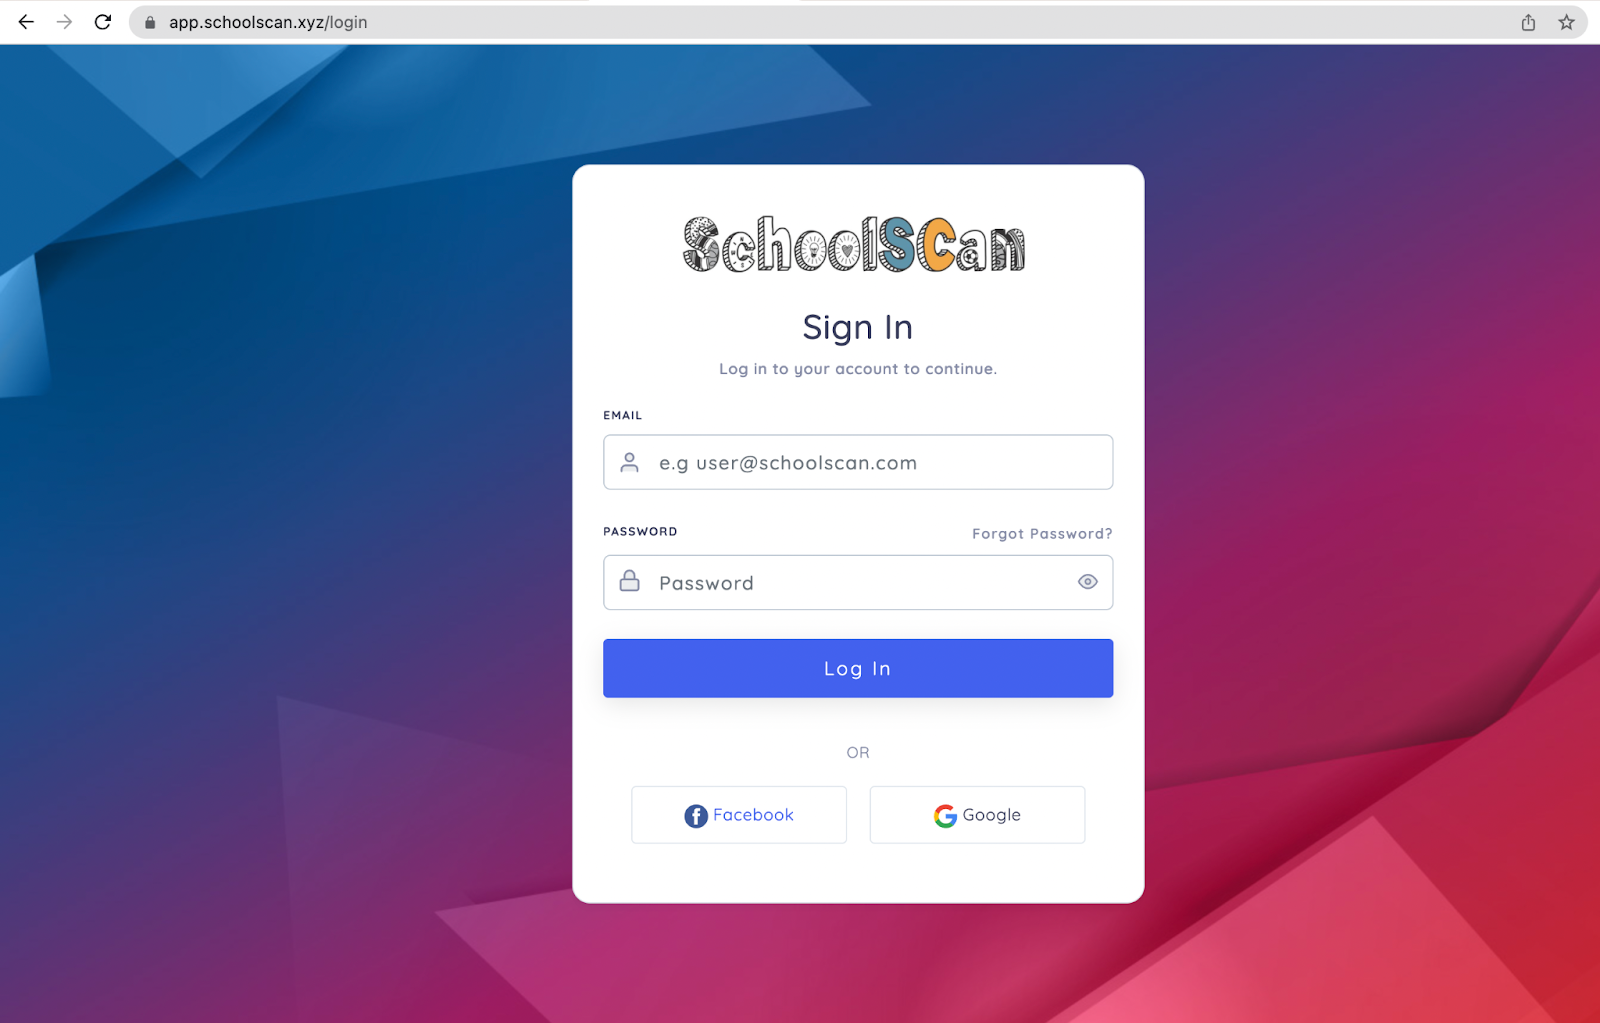Reload the SchoolScan login page
Viewport: 1600px width, 1023px height.
102,22
